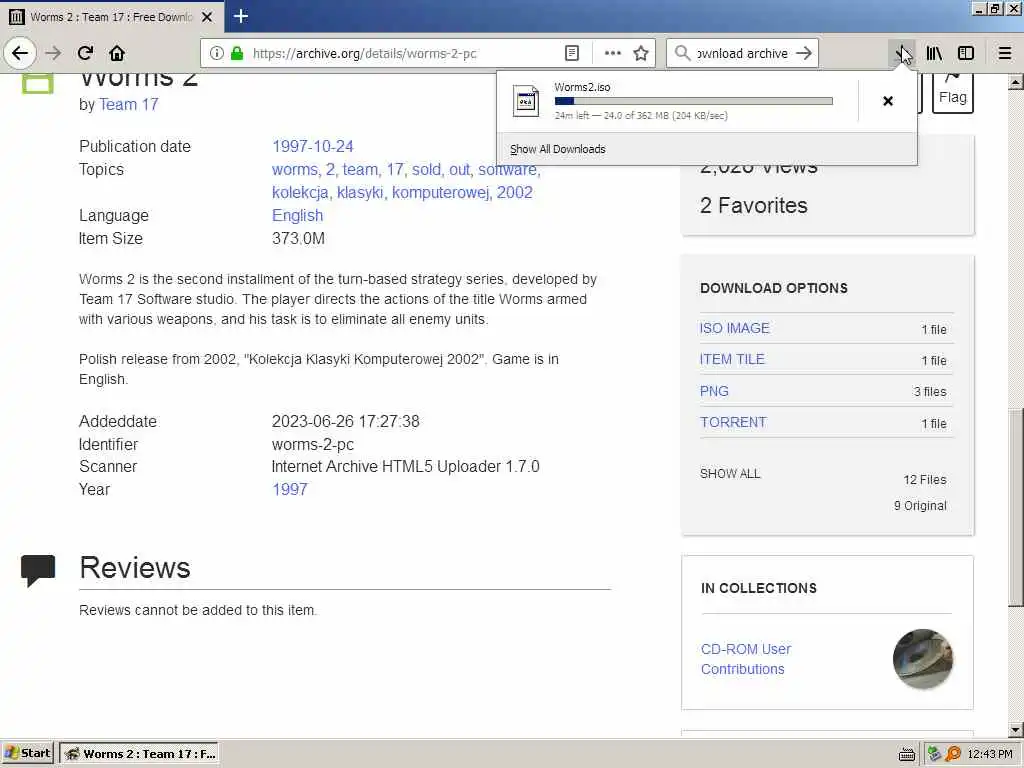Click the search magnifier icon
Viewport: 1024px width, 768px height.
pyautogui.click(x=682, y=53)
